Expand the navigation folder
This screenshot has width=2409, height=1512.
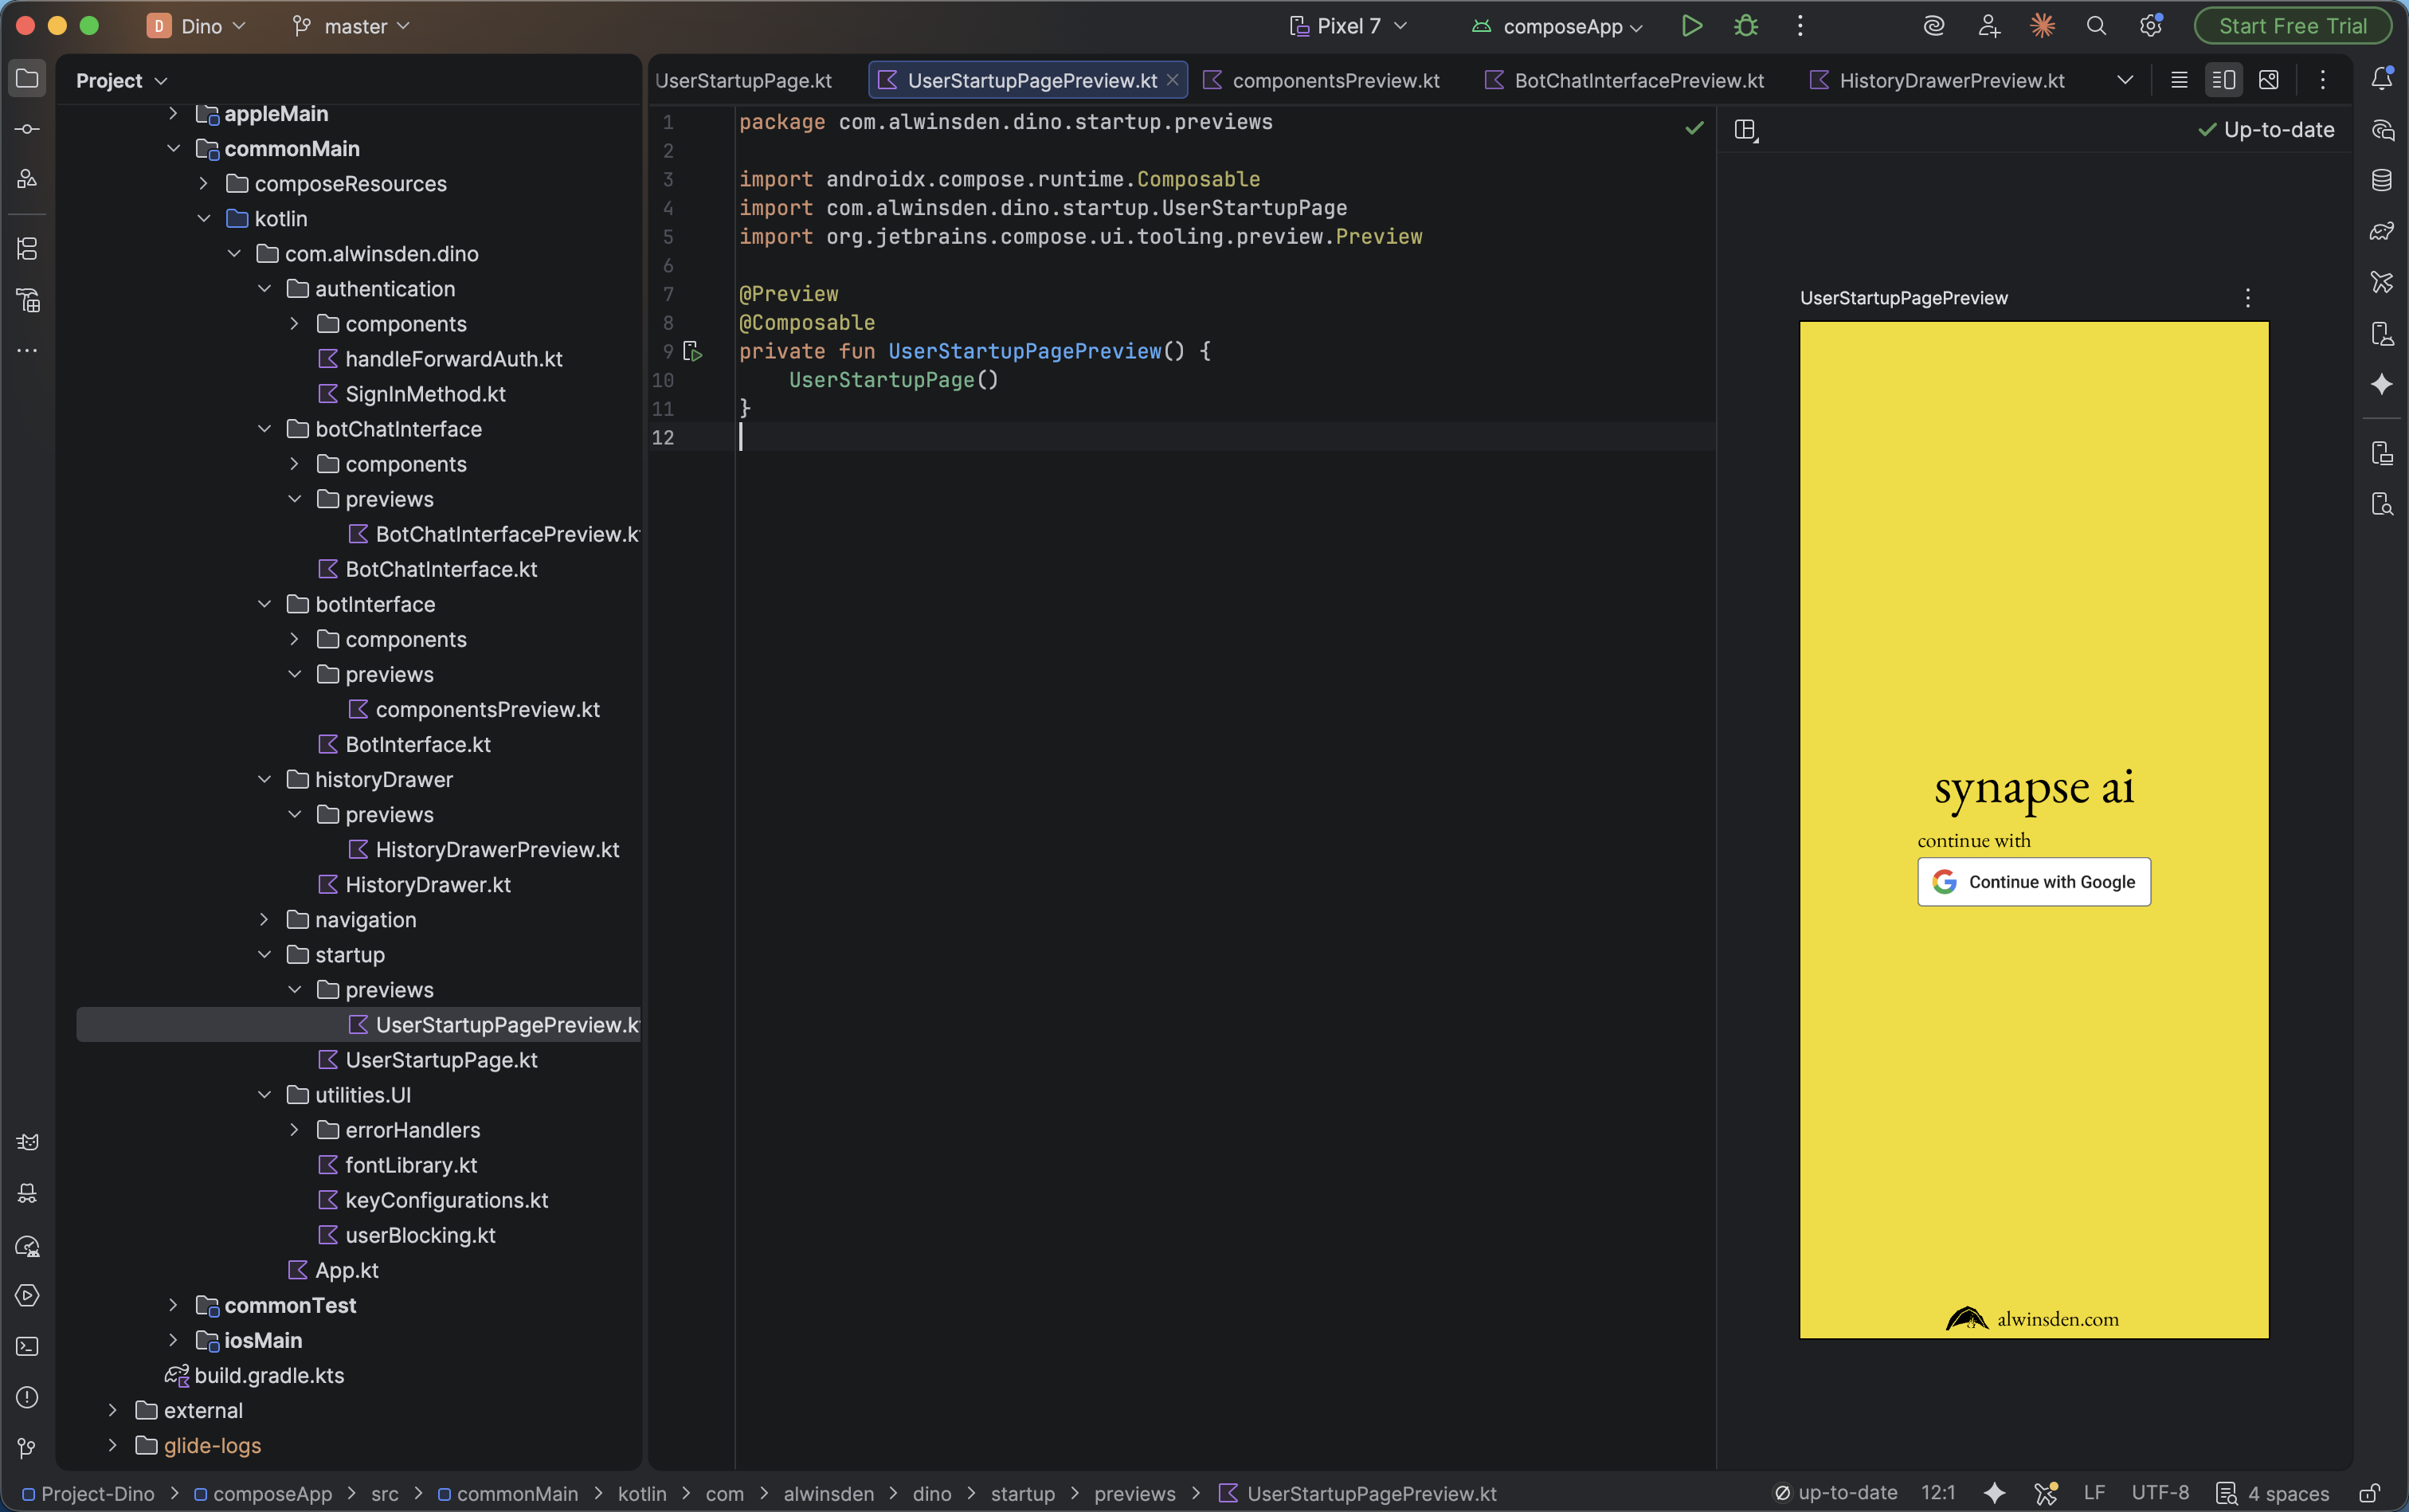264,919
